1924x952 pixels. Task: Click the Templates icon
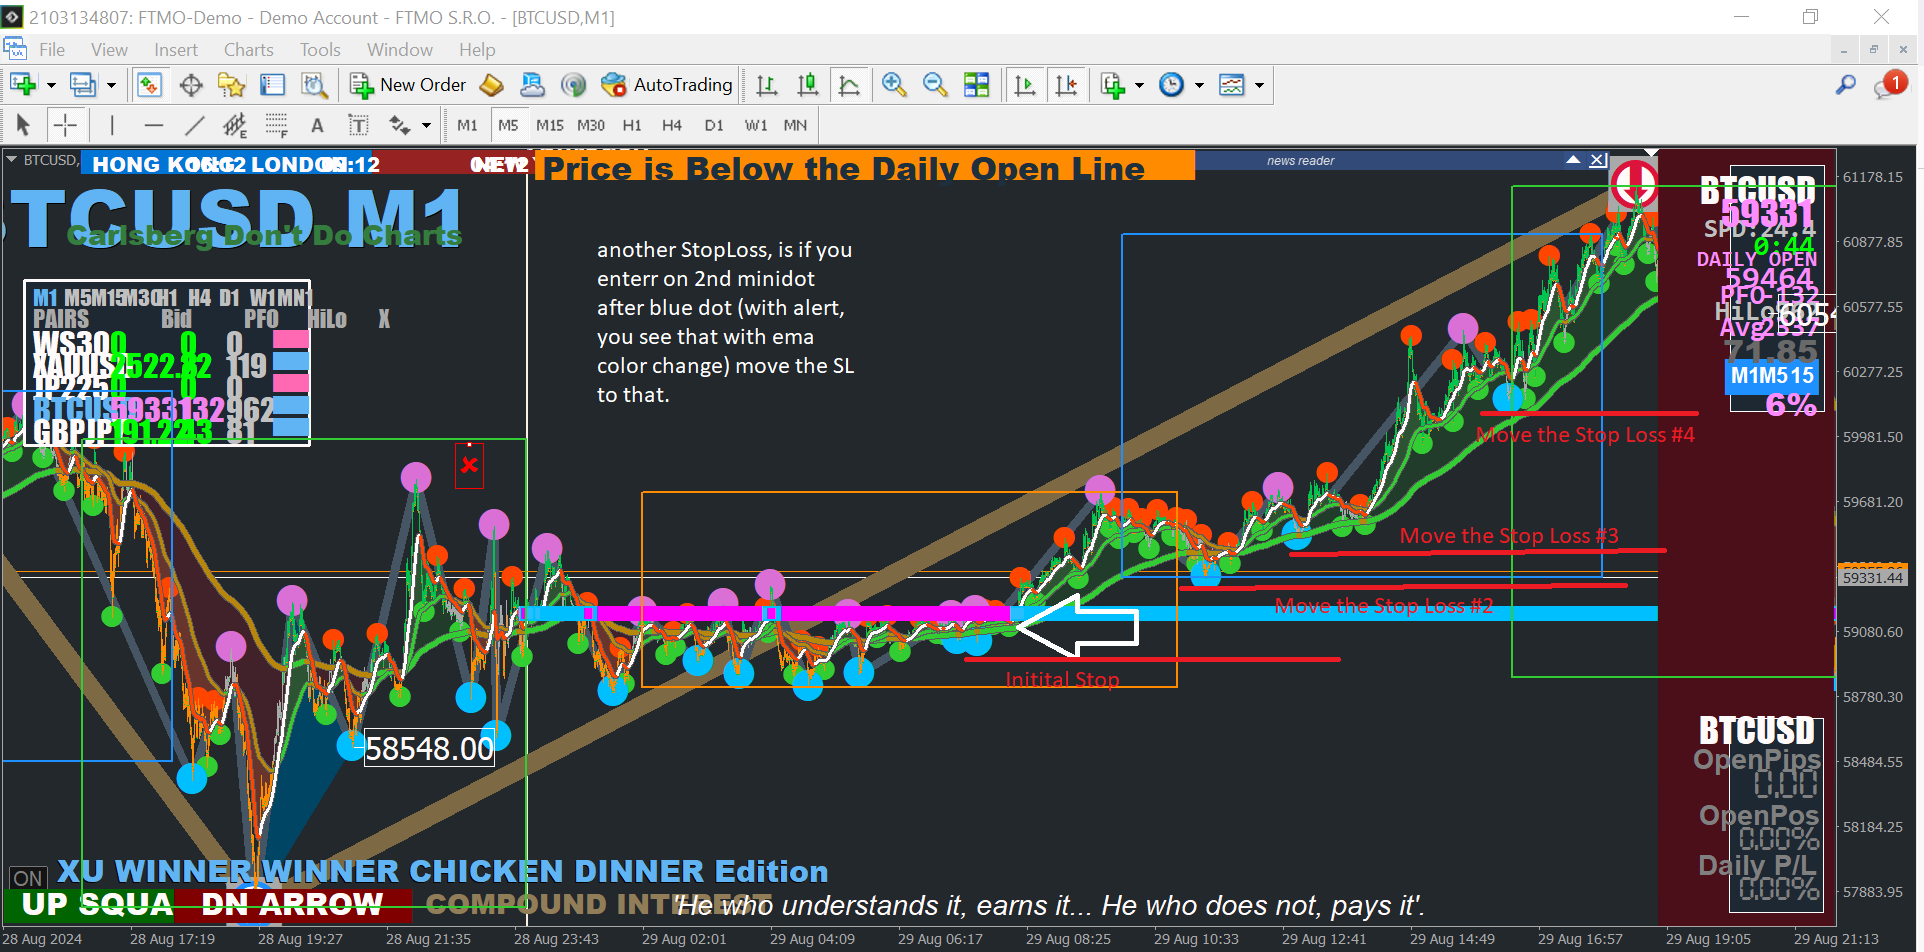1232,85
